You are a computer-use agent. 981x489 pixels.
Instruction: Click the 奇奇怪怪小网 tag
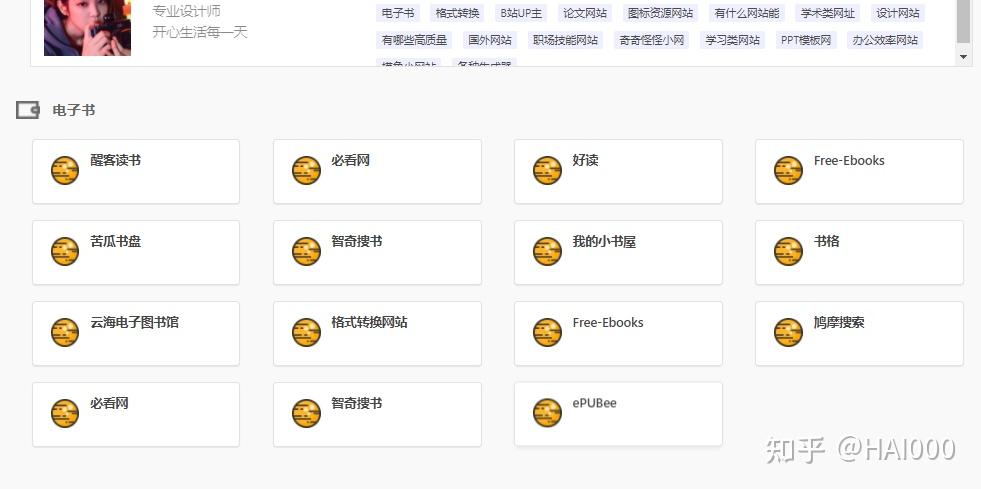[x=651, y=40]
